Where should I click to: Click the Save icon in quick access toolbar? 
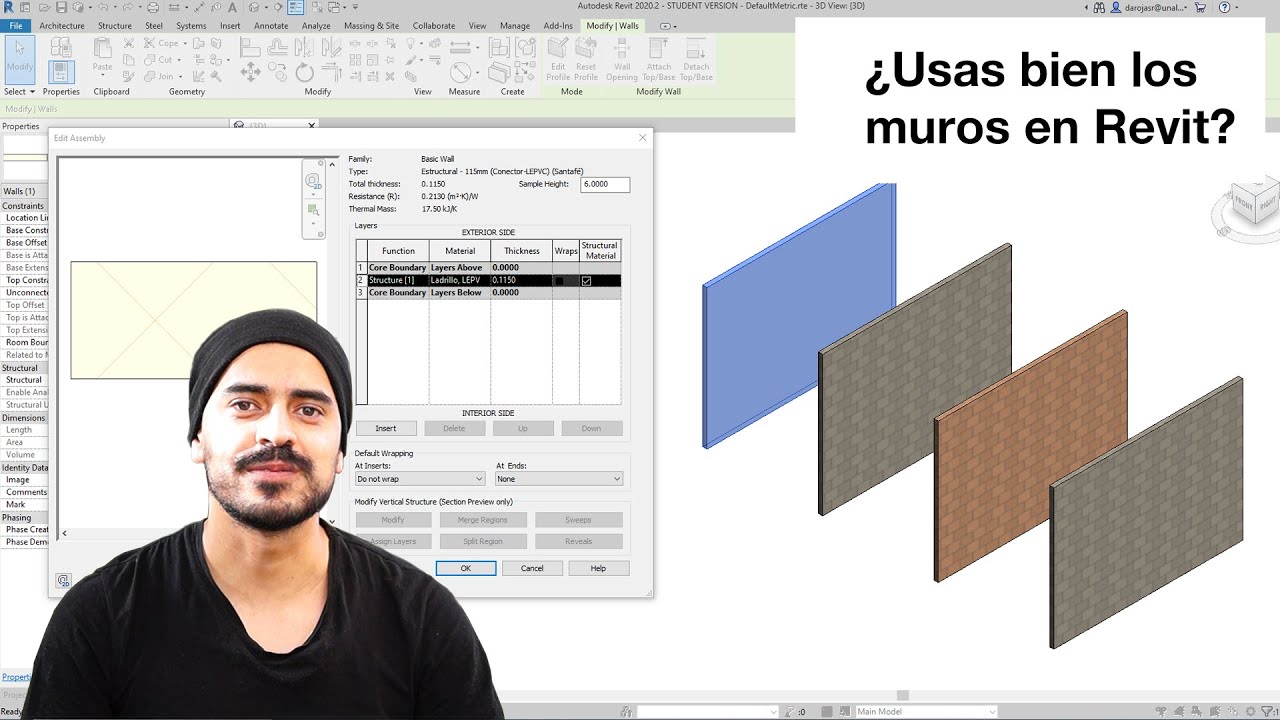pyautogui.click(x=62, y=7)
